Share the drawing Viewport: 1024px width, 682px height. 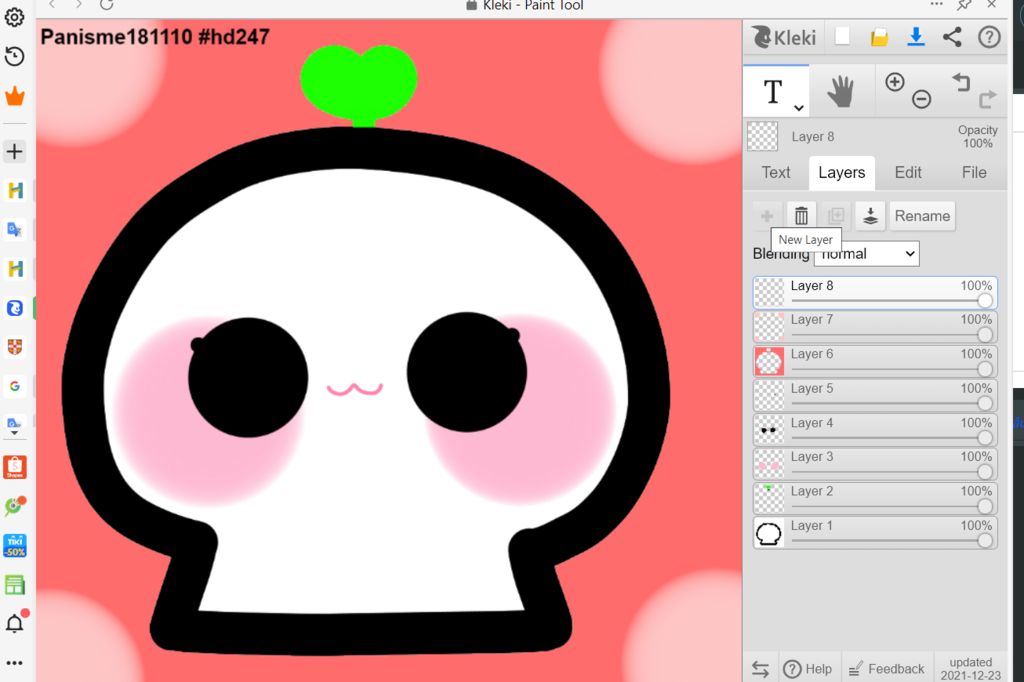pos(952,37)
